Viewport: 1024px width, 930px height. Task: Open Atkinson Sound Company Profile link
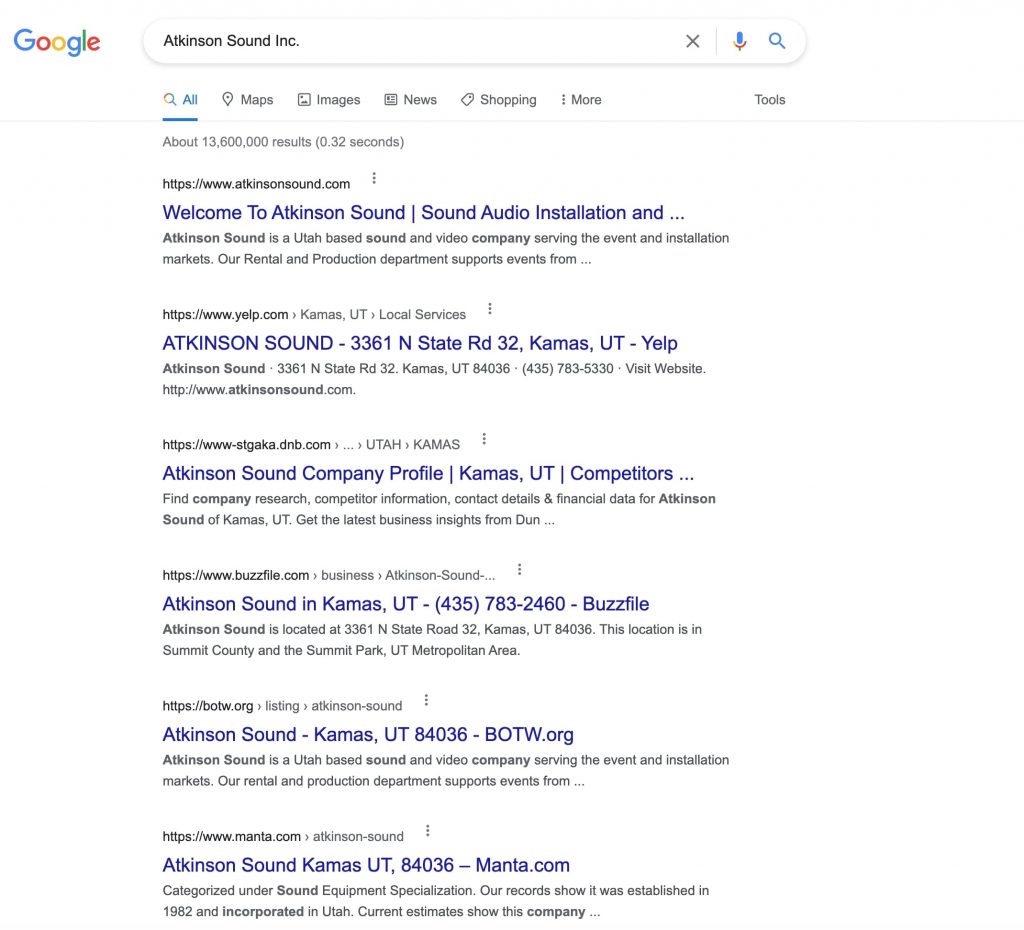[428, 473]
